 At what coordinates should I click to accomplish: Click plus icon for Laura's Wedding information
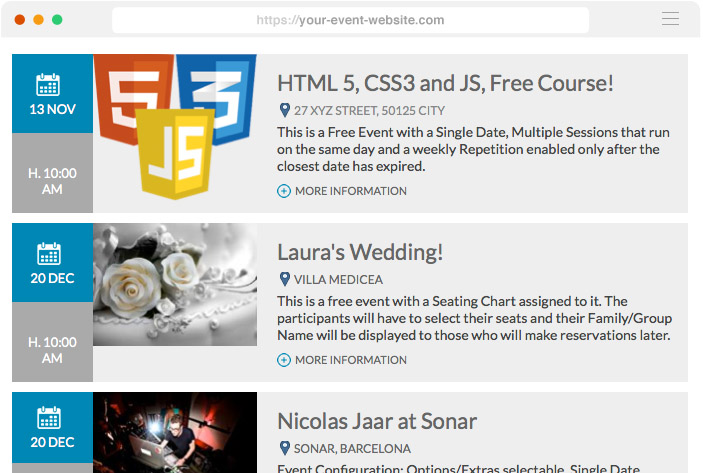pyautogui.click(x=284, y=360)
